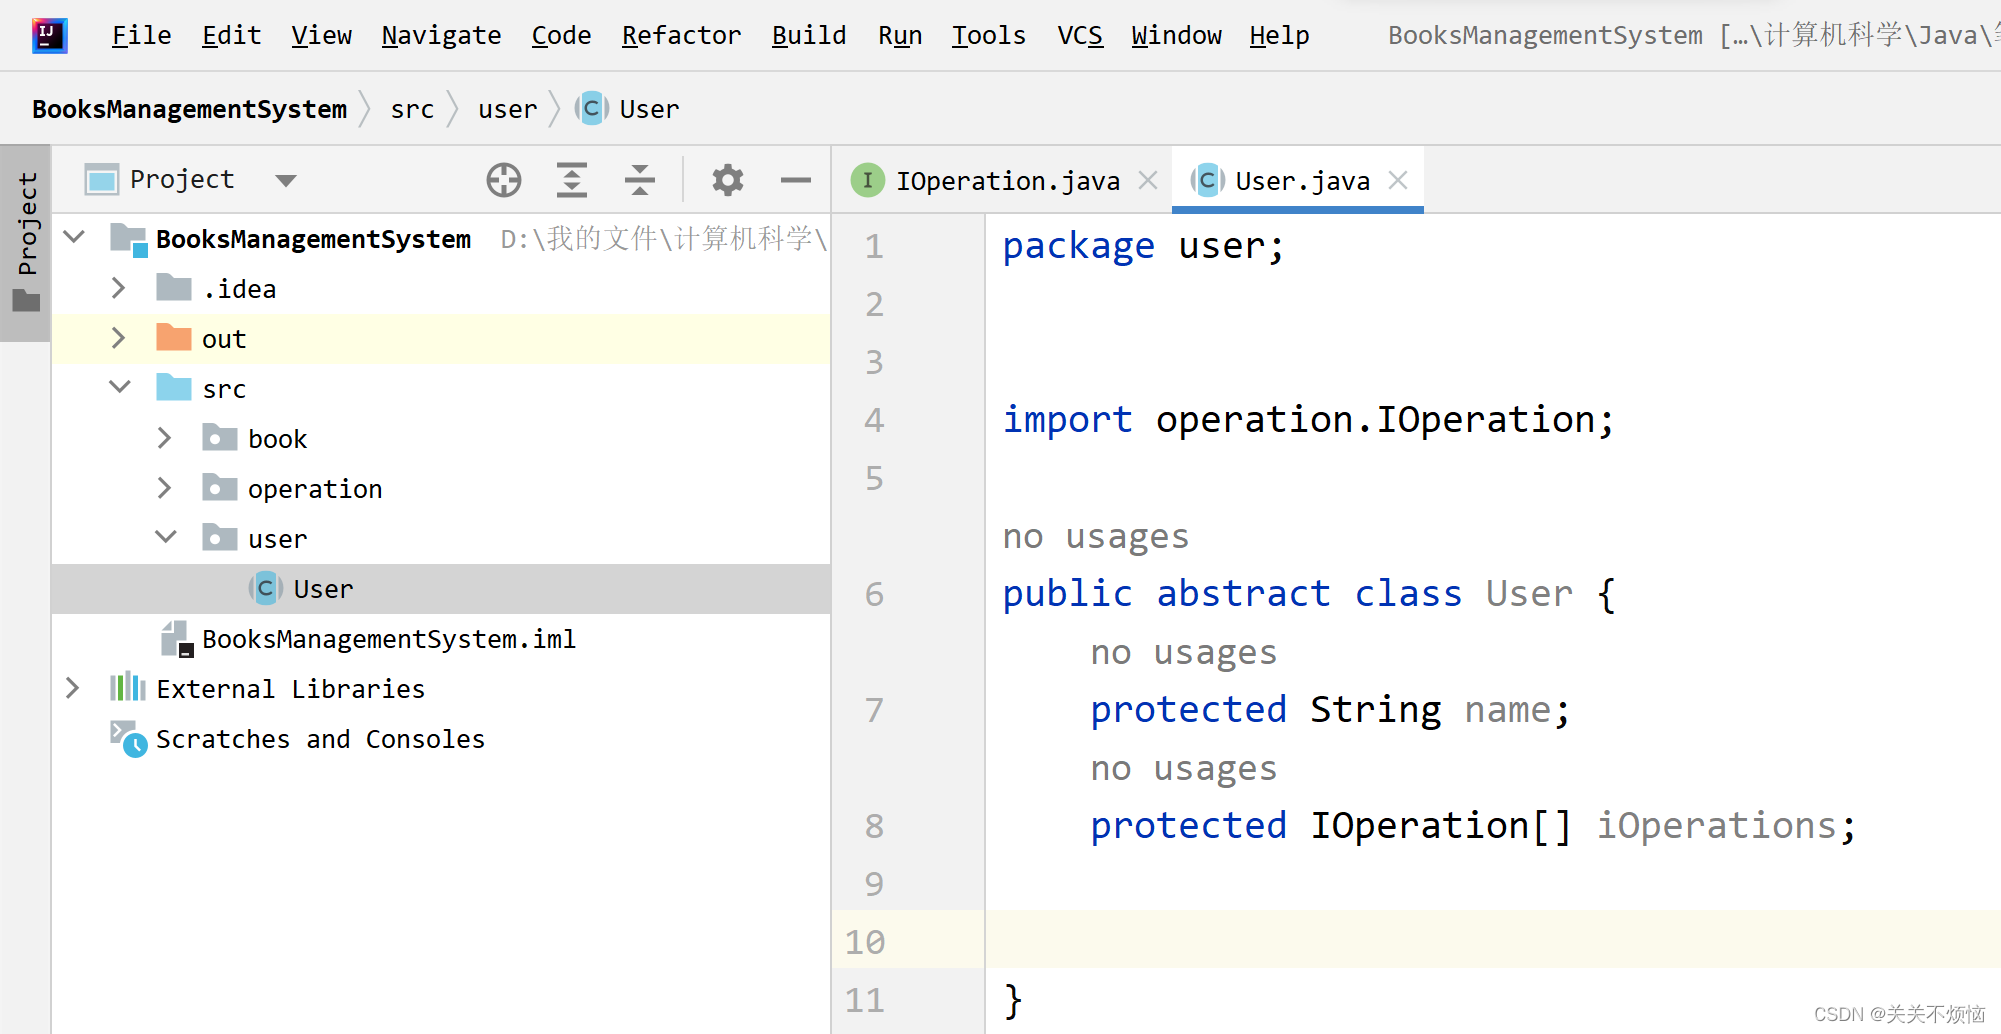Select the src folder in tree
The height and width of the screenshot is (1034, 2001).
pyautogui.click(x=441, y=389)
